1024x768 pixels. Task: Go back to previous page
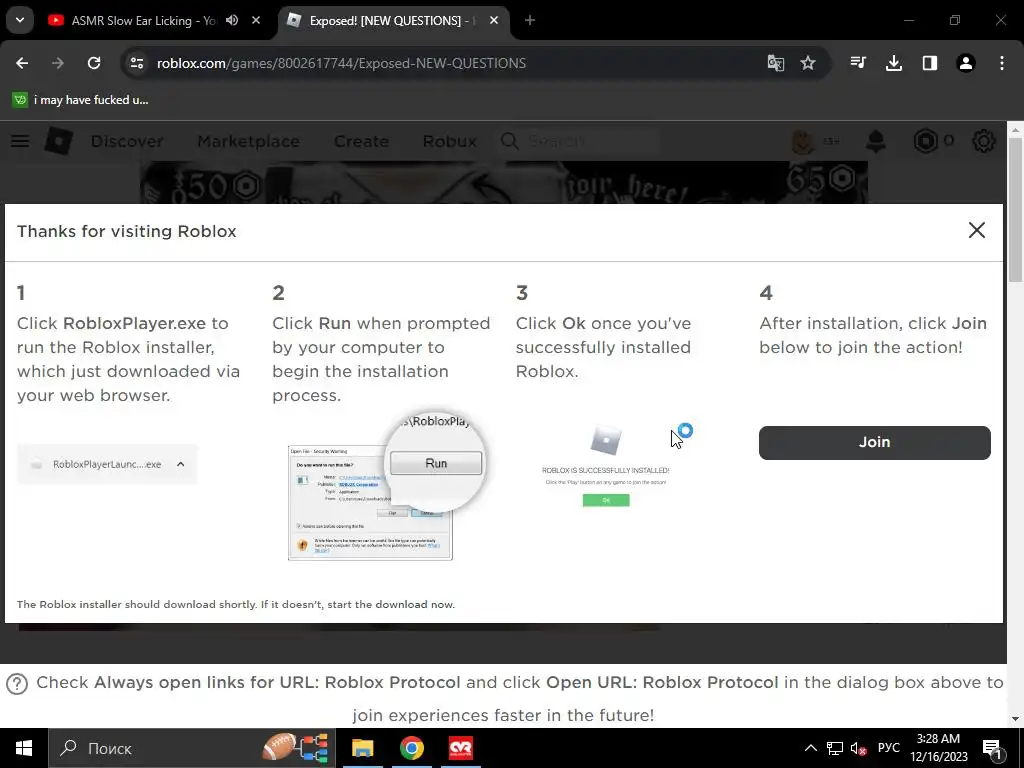click(22, 63)
